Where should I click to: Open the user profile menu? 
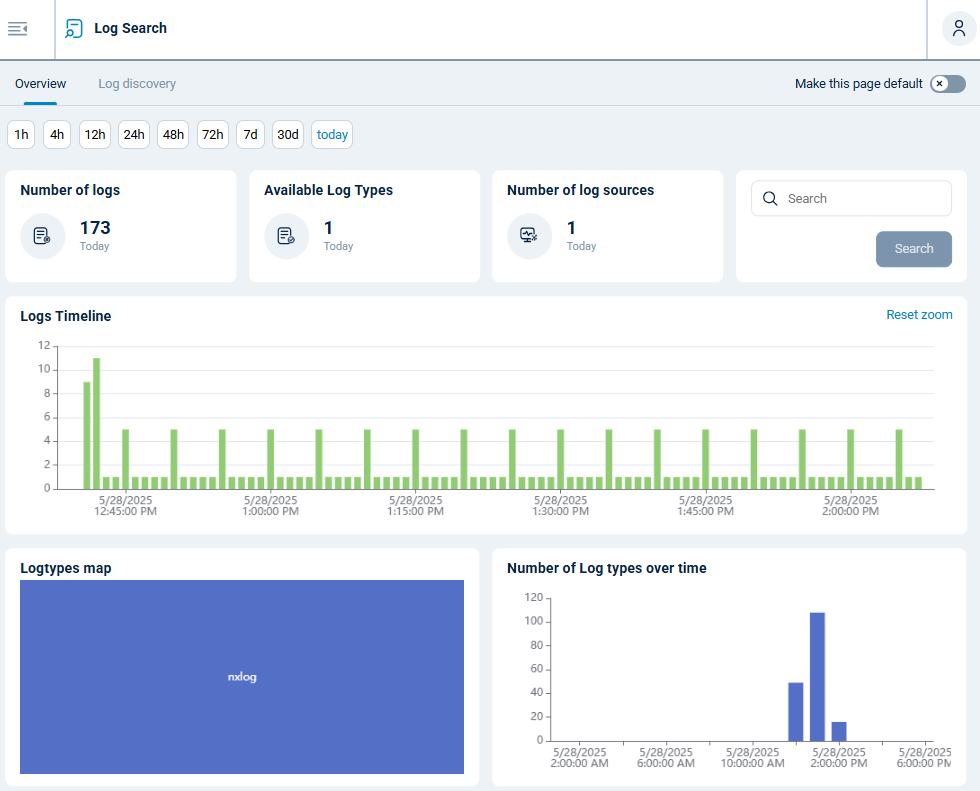(958, 29)
